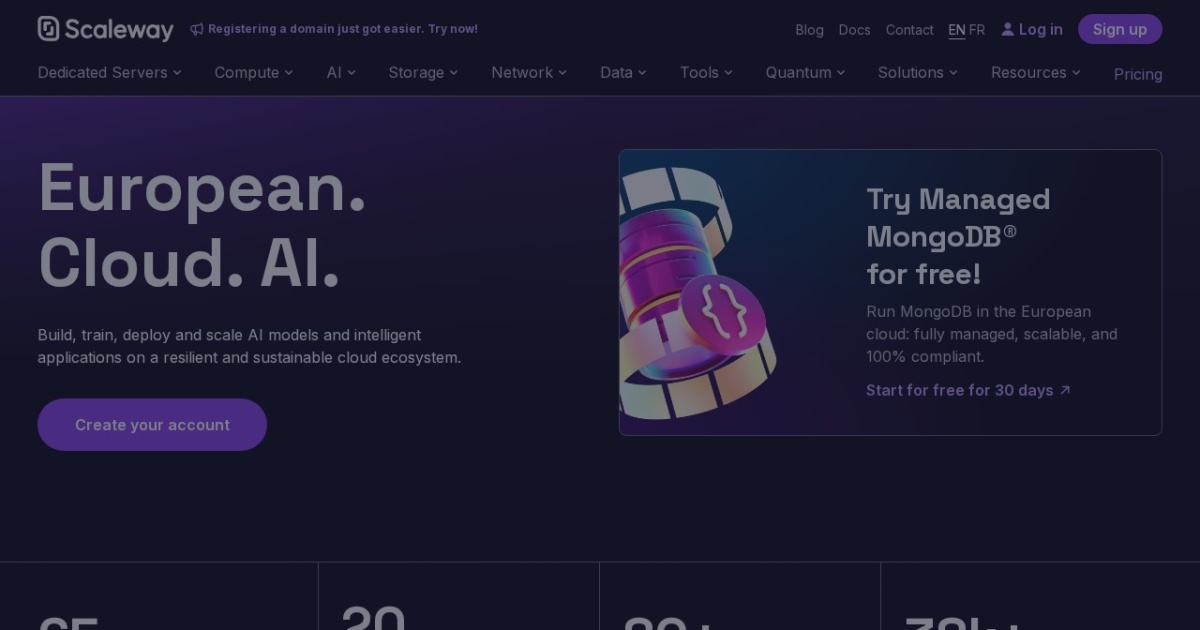Click the arrow icon beside Start for free

tap(1065, 390)
